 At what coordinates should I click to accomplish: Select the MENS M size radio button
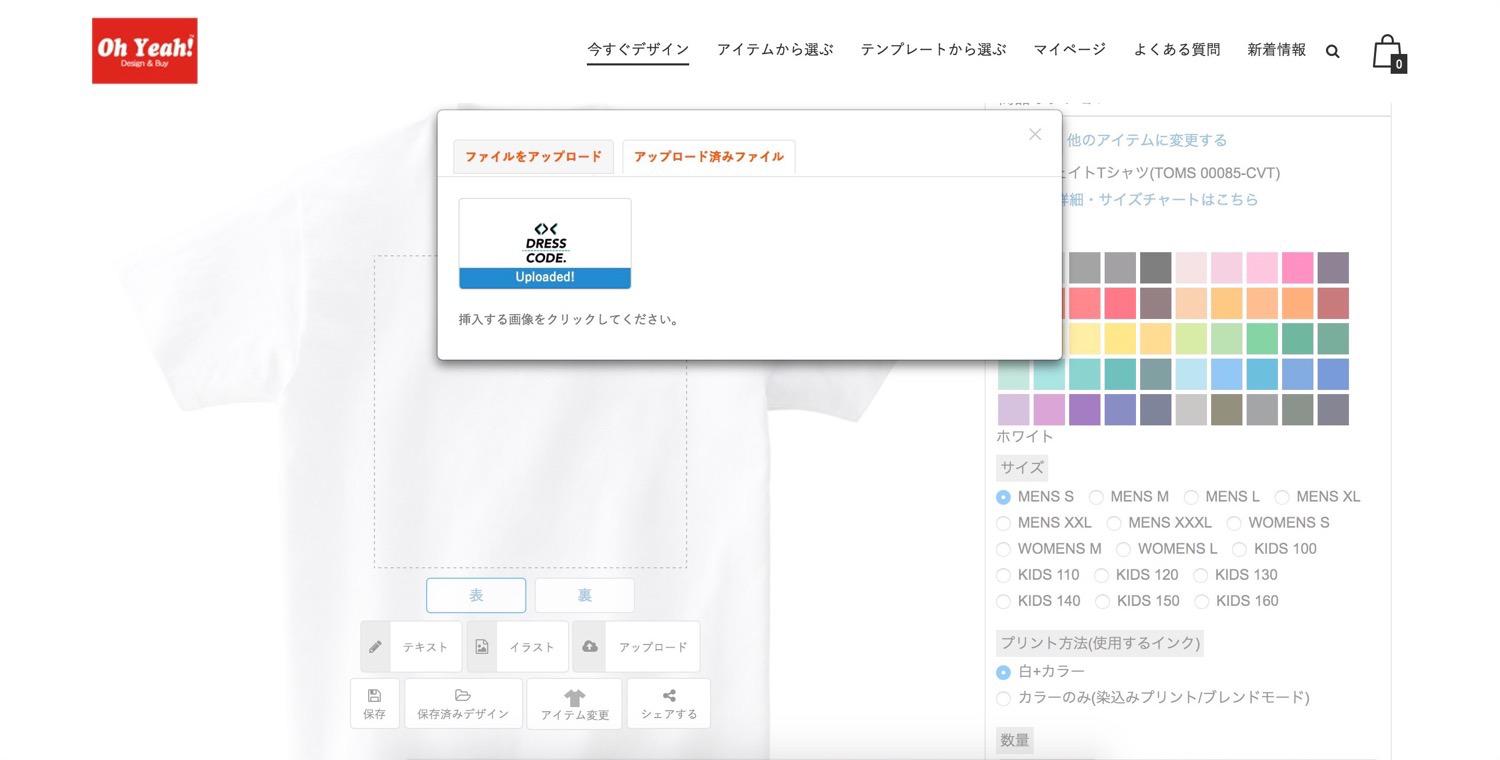click(1096, 497)
